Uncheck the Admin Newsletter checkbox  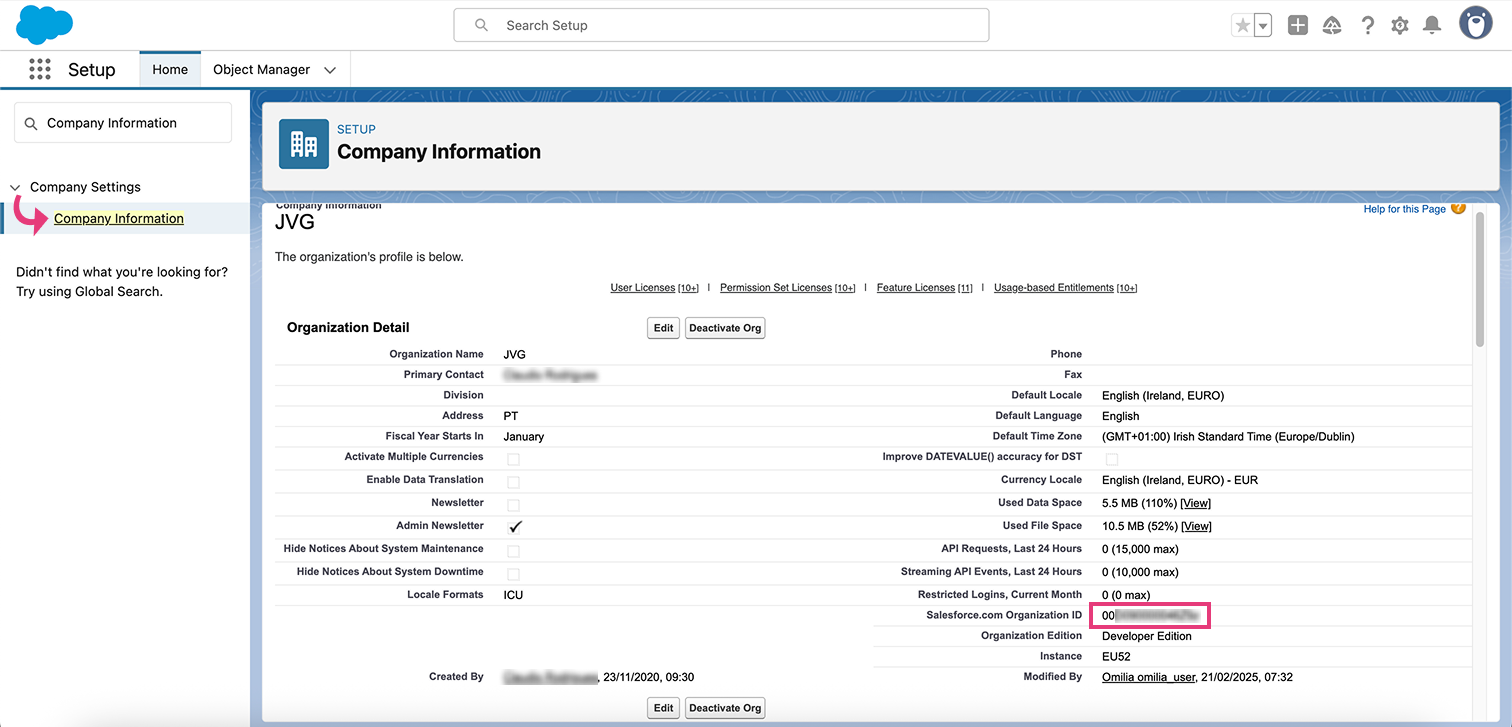pos(514,527)
